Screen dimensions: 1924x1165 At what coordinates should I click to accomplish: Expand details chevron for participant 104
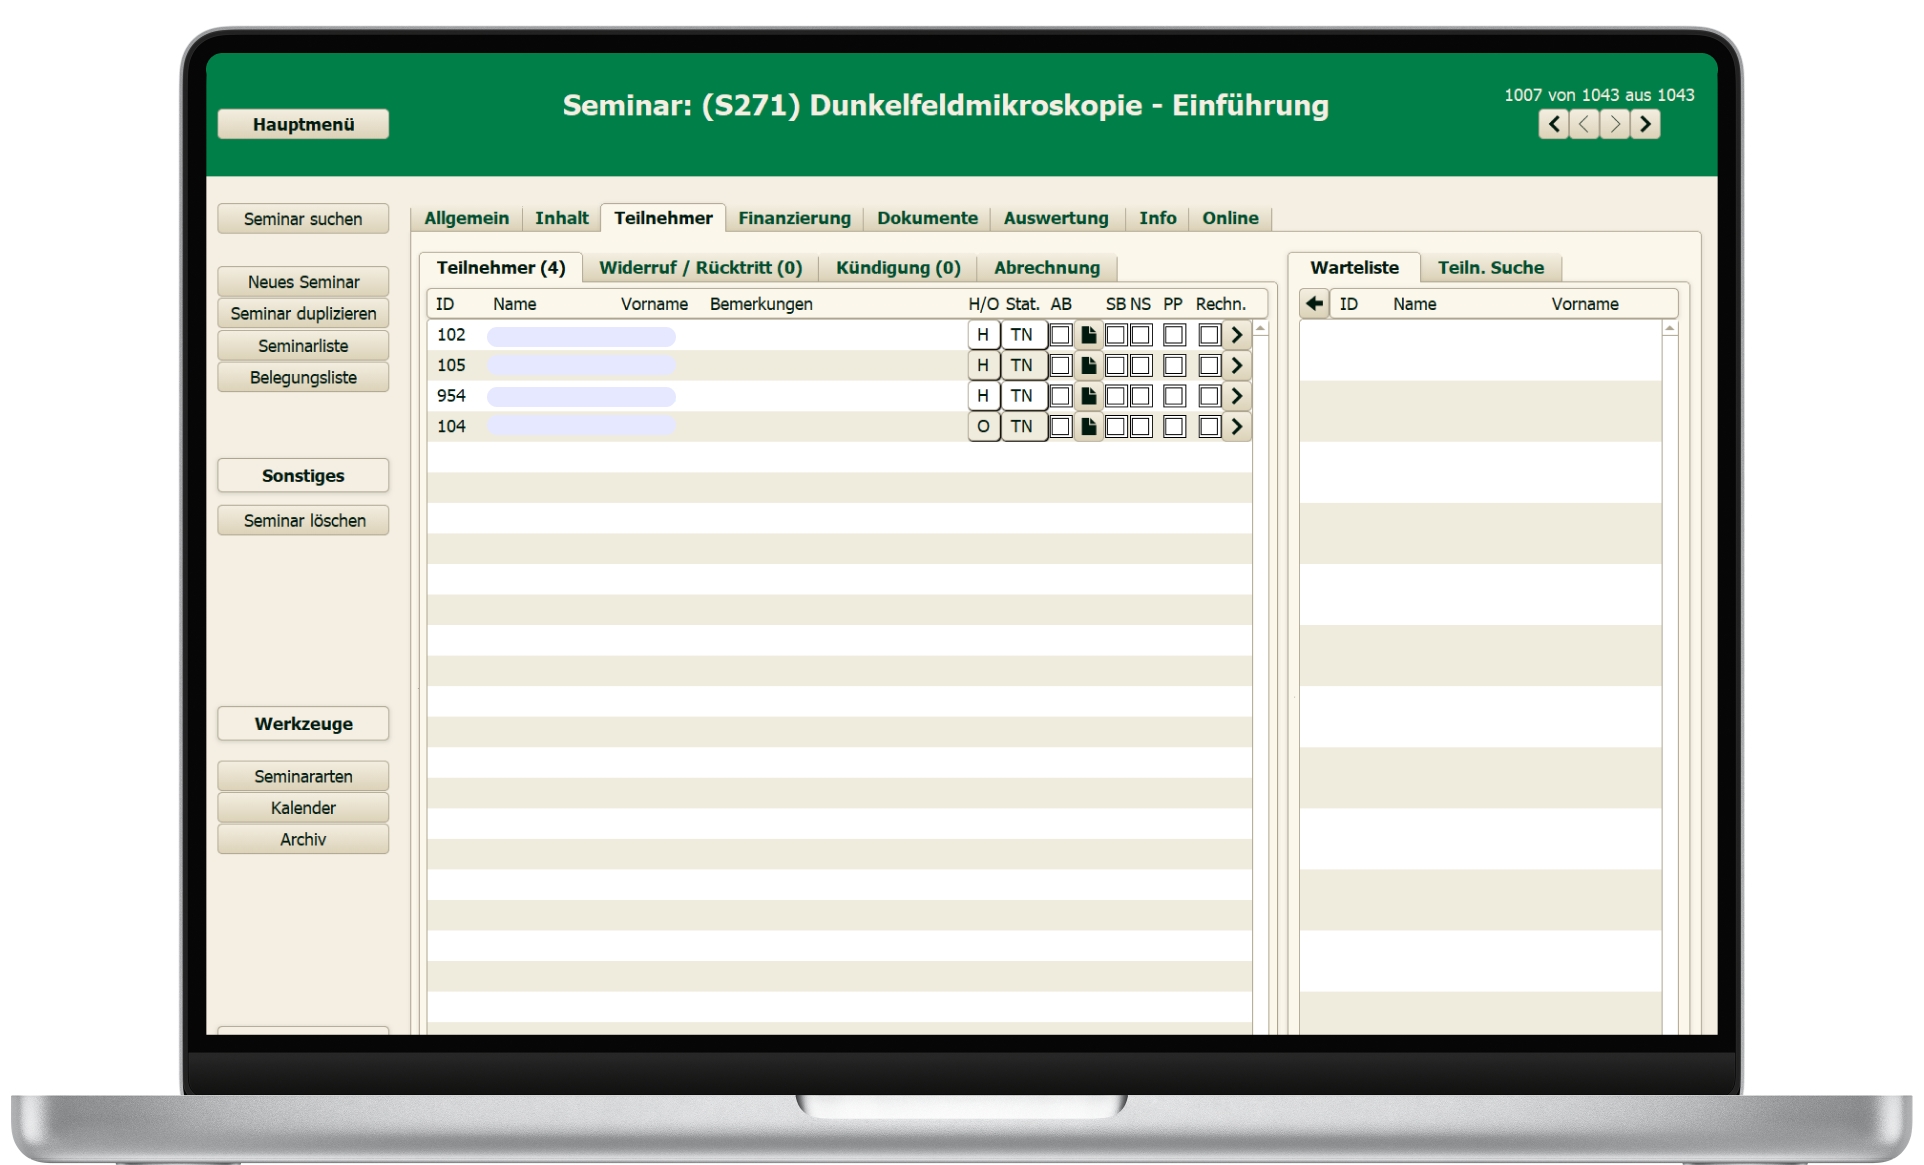(1237, 427)
